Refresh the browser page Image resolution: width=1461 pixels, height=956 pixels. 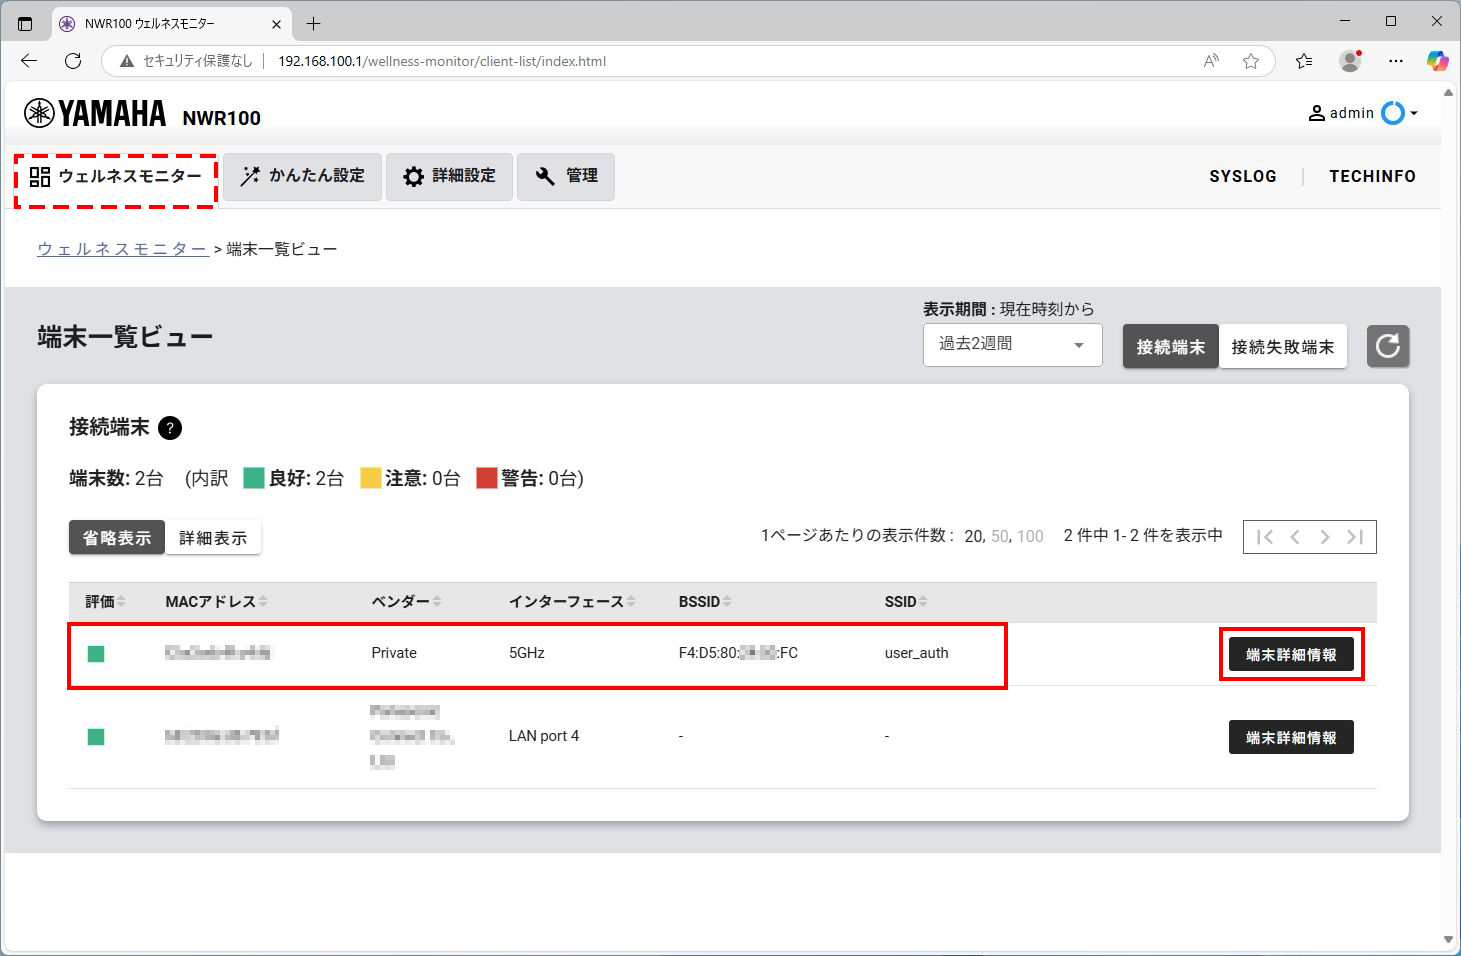[73, 61]
